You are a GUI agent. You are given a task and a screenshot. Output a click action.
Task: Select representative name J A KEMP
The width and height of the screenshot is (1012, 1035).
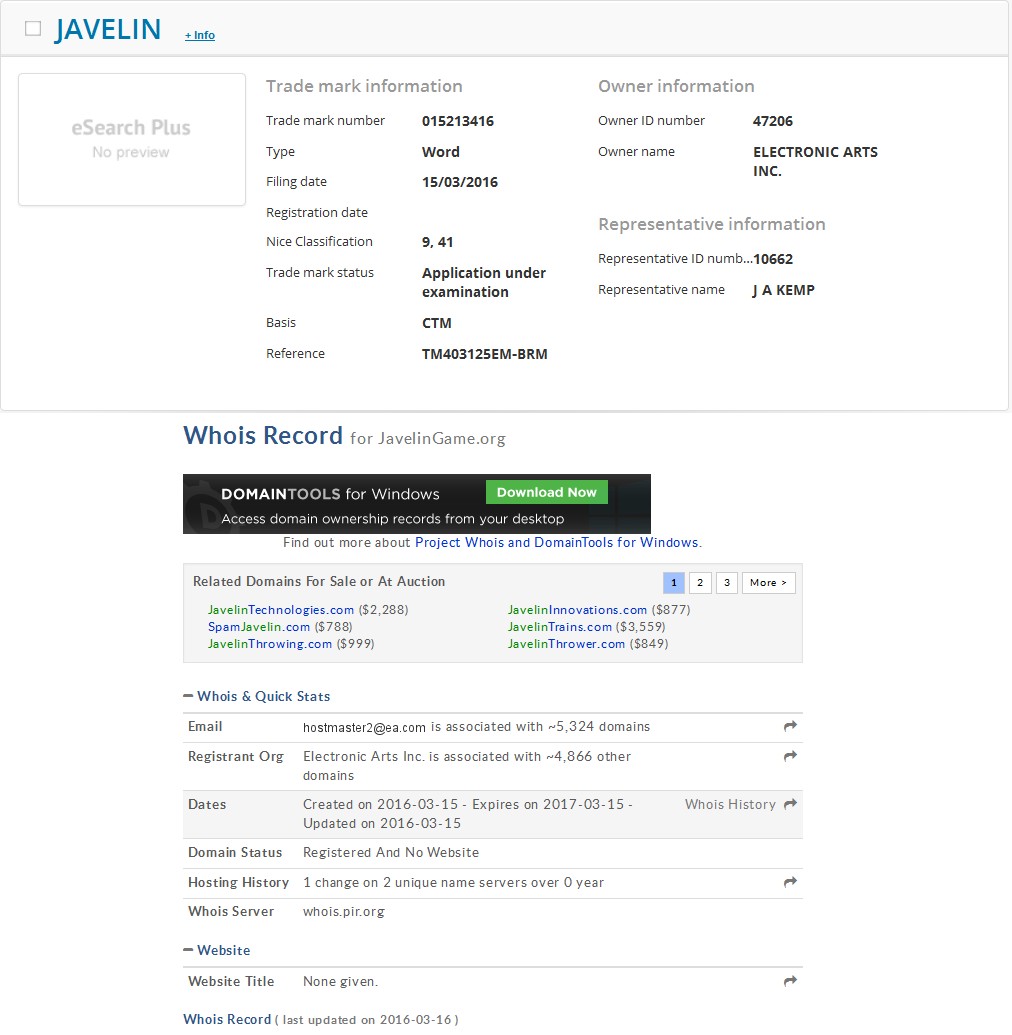pyautogui.click(x=784, y=290)
